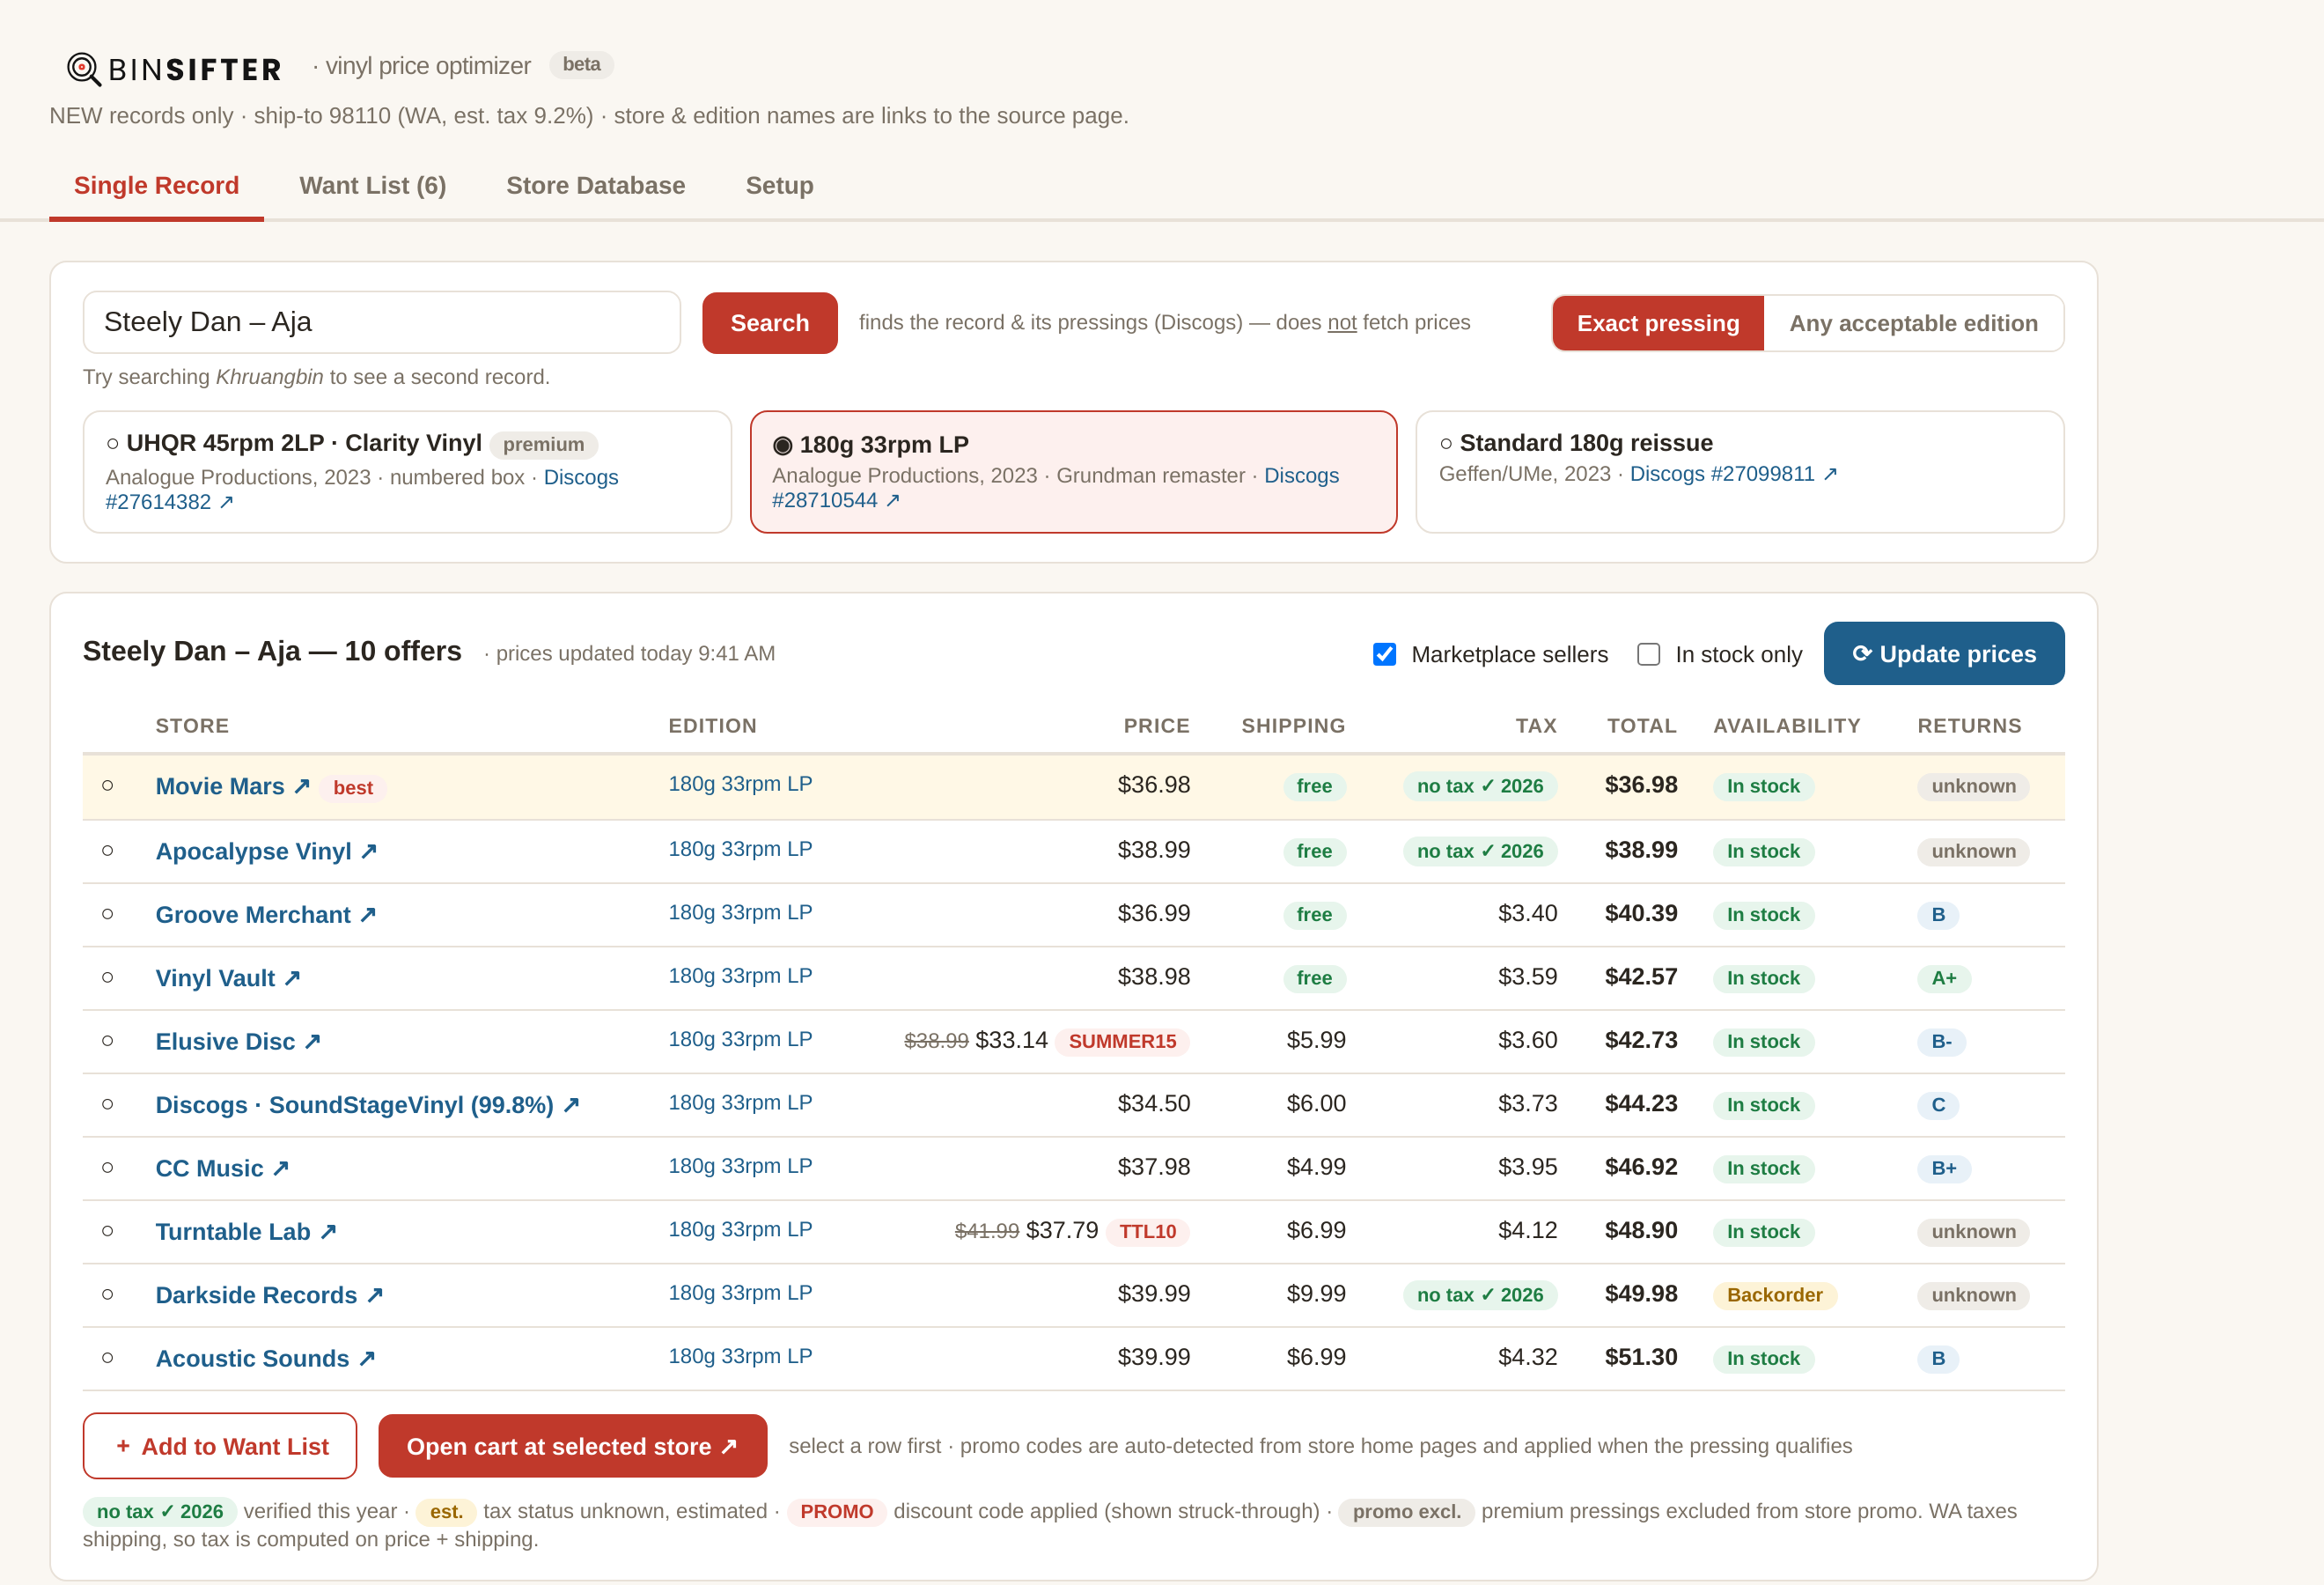This screenshot has height=1585, width=2324.
Task: Click the best badge beside Movie Mars
Action: click(353, 788)
